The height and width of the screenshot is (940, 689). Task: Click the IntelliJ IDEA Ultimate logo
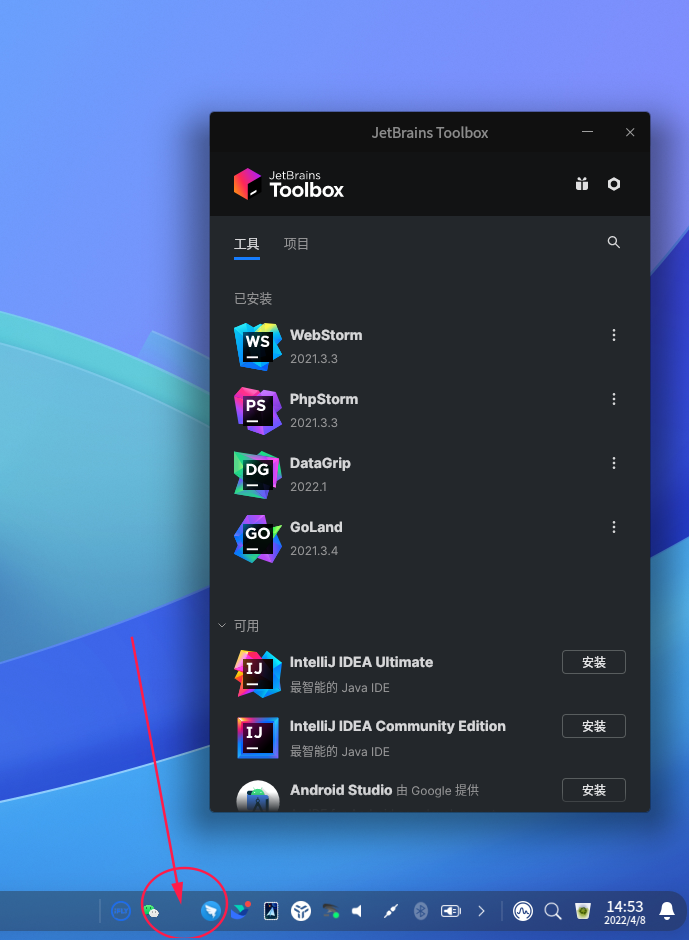click(257, 674)
